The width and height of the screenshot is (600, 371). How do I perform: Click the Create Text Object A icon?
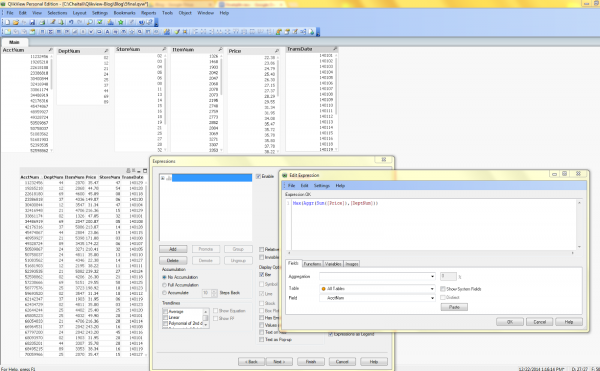(108, 32)
